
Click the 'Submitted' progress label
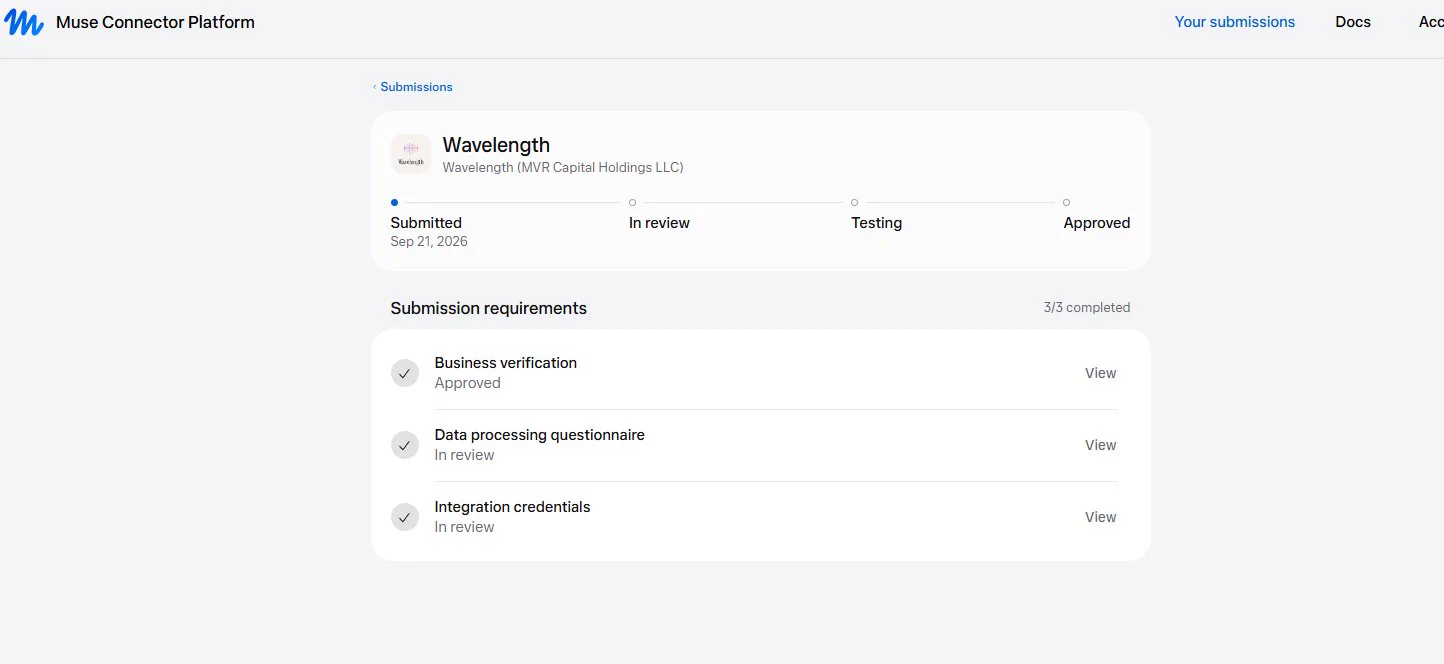click(426, 223)
